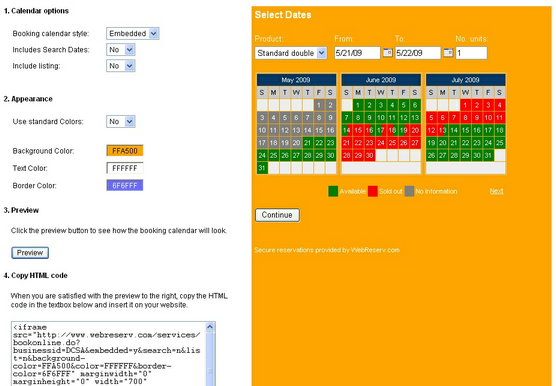Viewport: 556px width, 386px height.
Task: Select June 30 in the June 2009 calendar
Action: (x=369, y=155)
